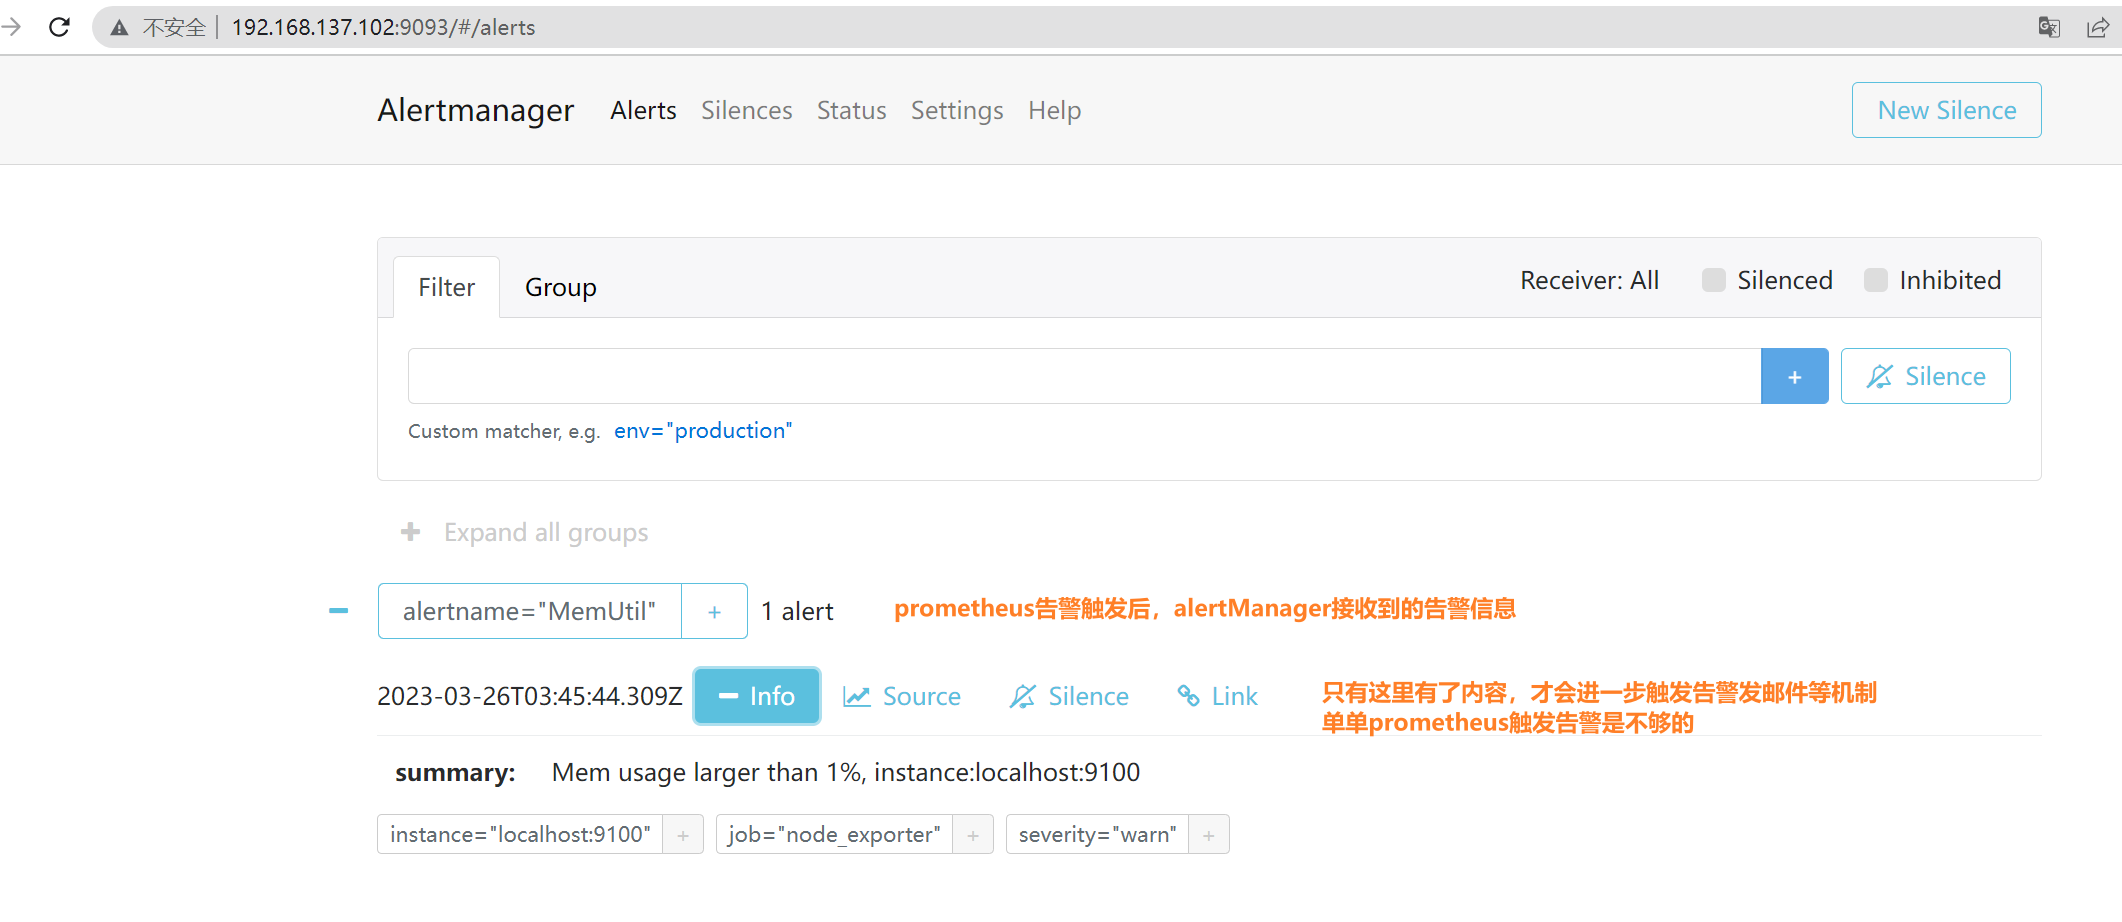Click the alert timestamp 2023-03-26T03:45:44.309Z
The image size is (2122, 922).
coord(530,696)
